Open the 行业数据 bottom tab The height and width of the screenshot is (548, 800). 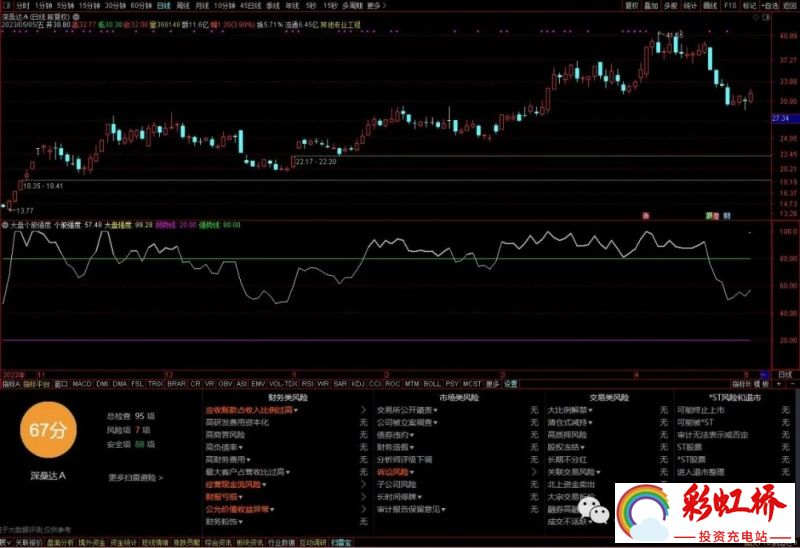(x=282, y=542)
